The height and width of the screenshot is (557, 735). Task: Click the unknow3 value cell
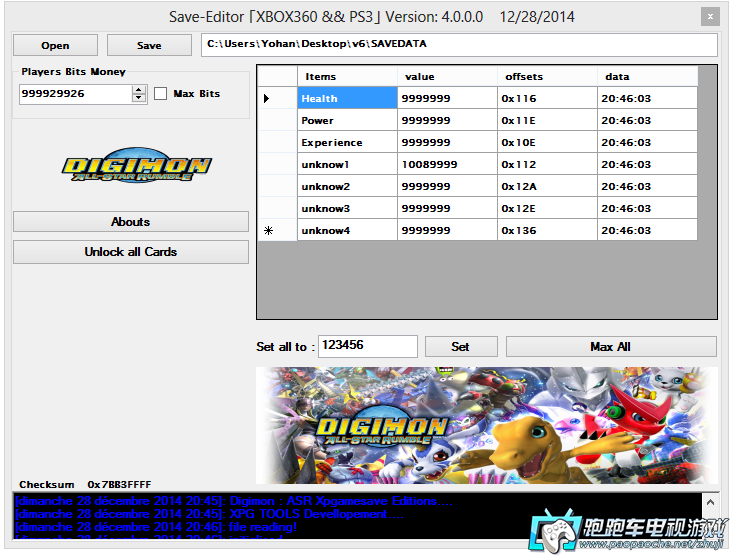pyautogui.click(x=447, y=209)
